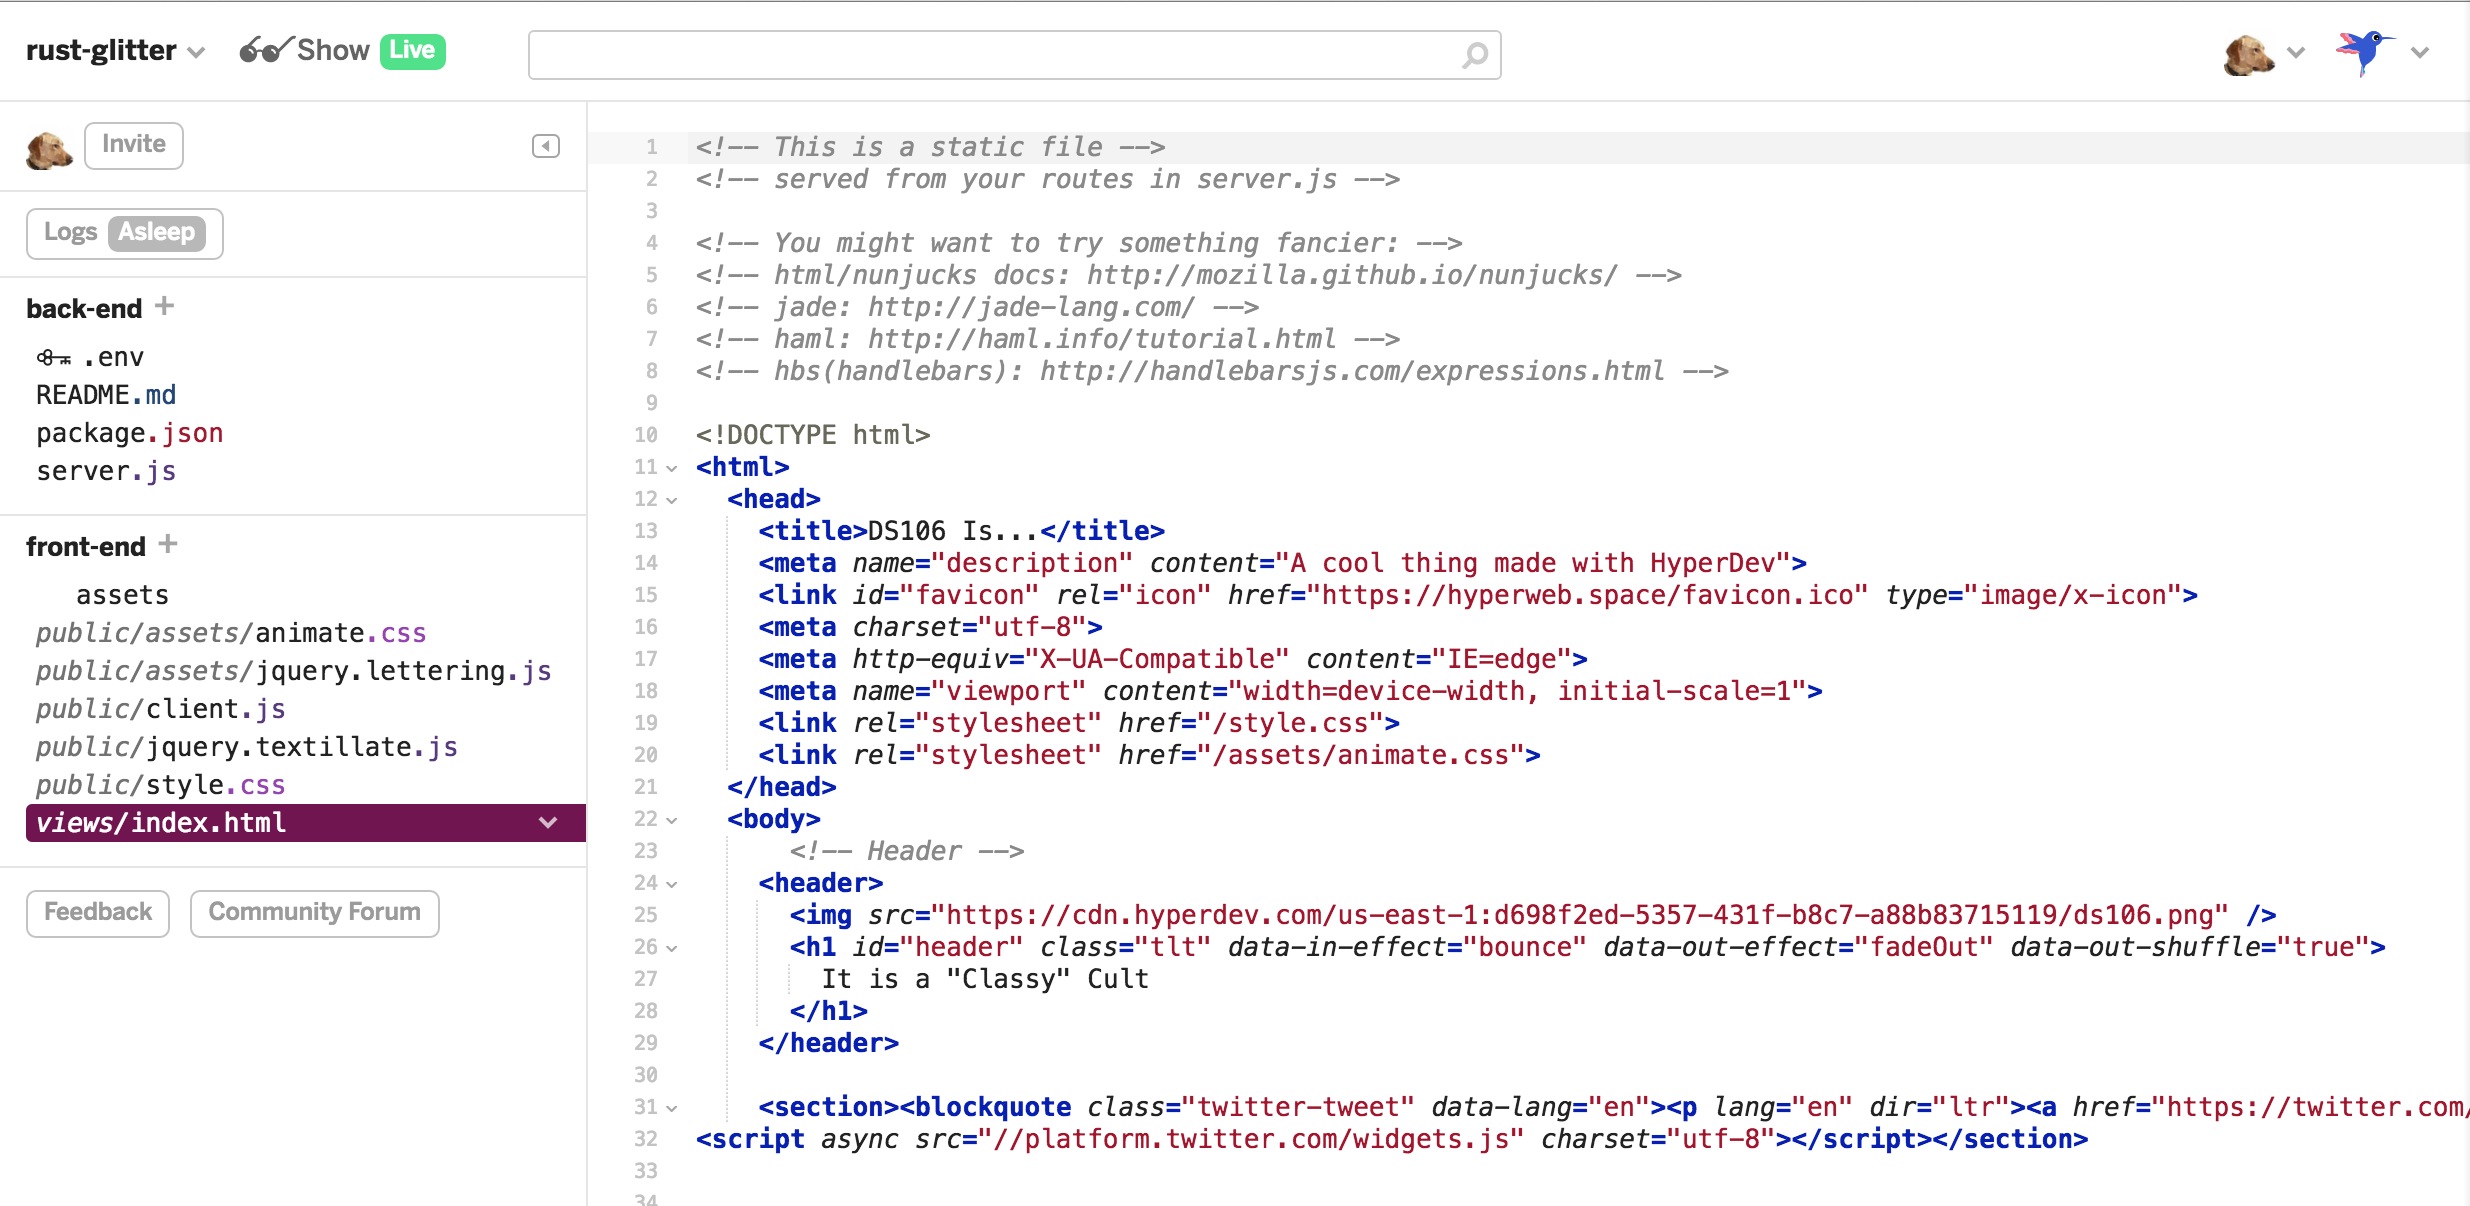Click the sunglasses Show icon
Viewport: 2470px width, 1206px height.
[x=264, y=49]
